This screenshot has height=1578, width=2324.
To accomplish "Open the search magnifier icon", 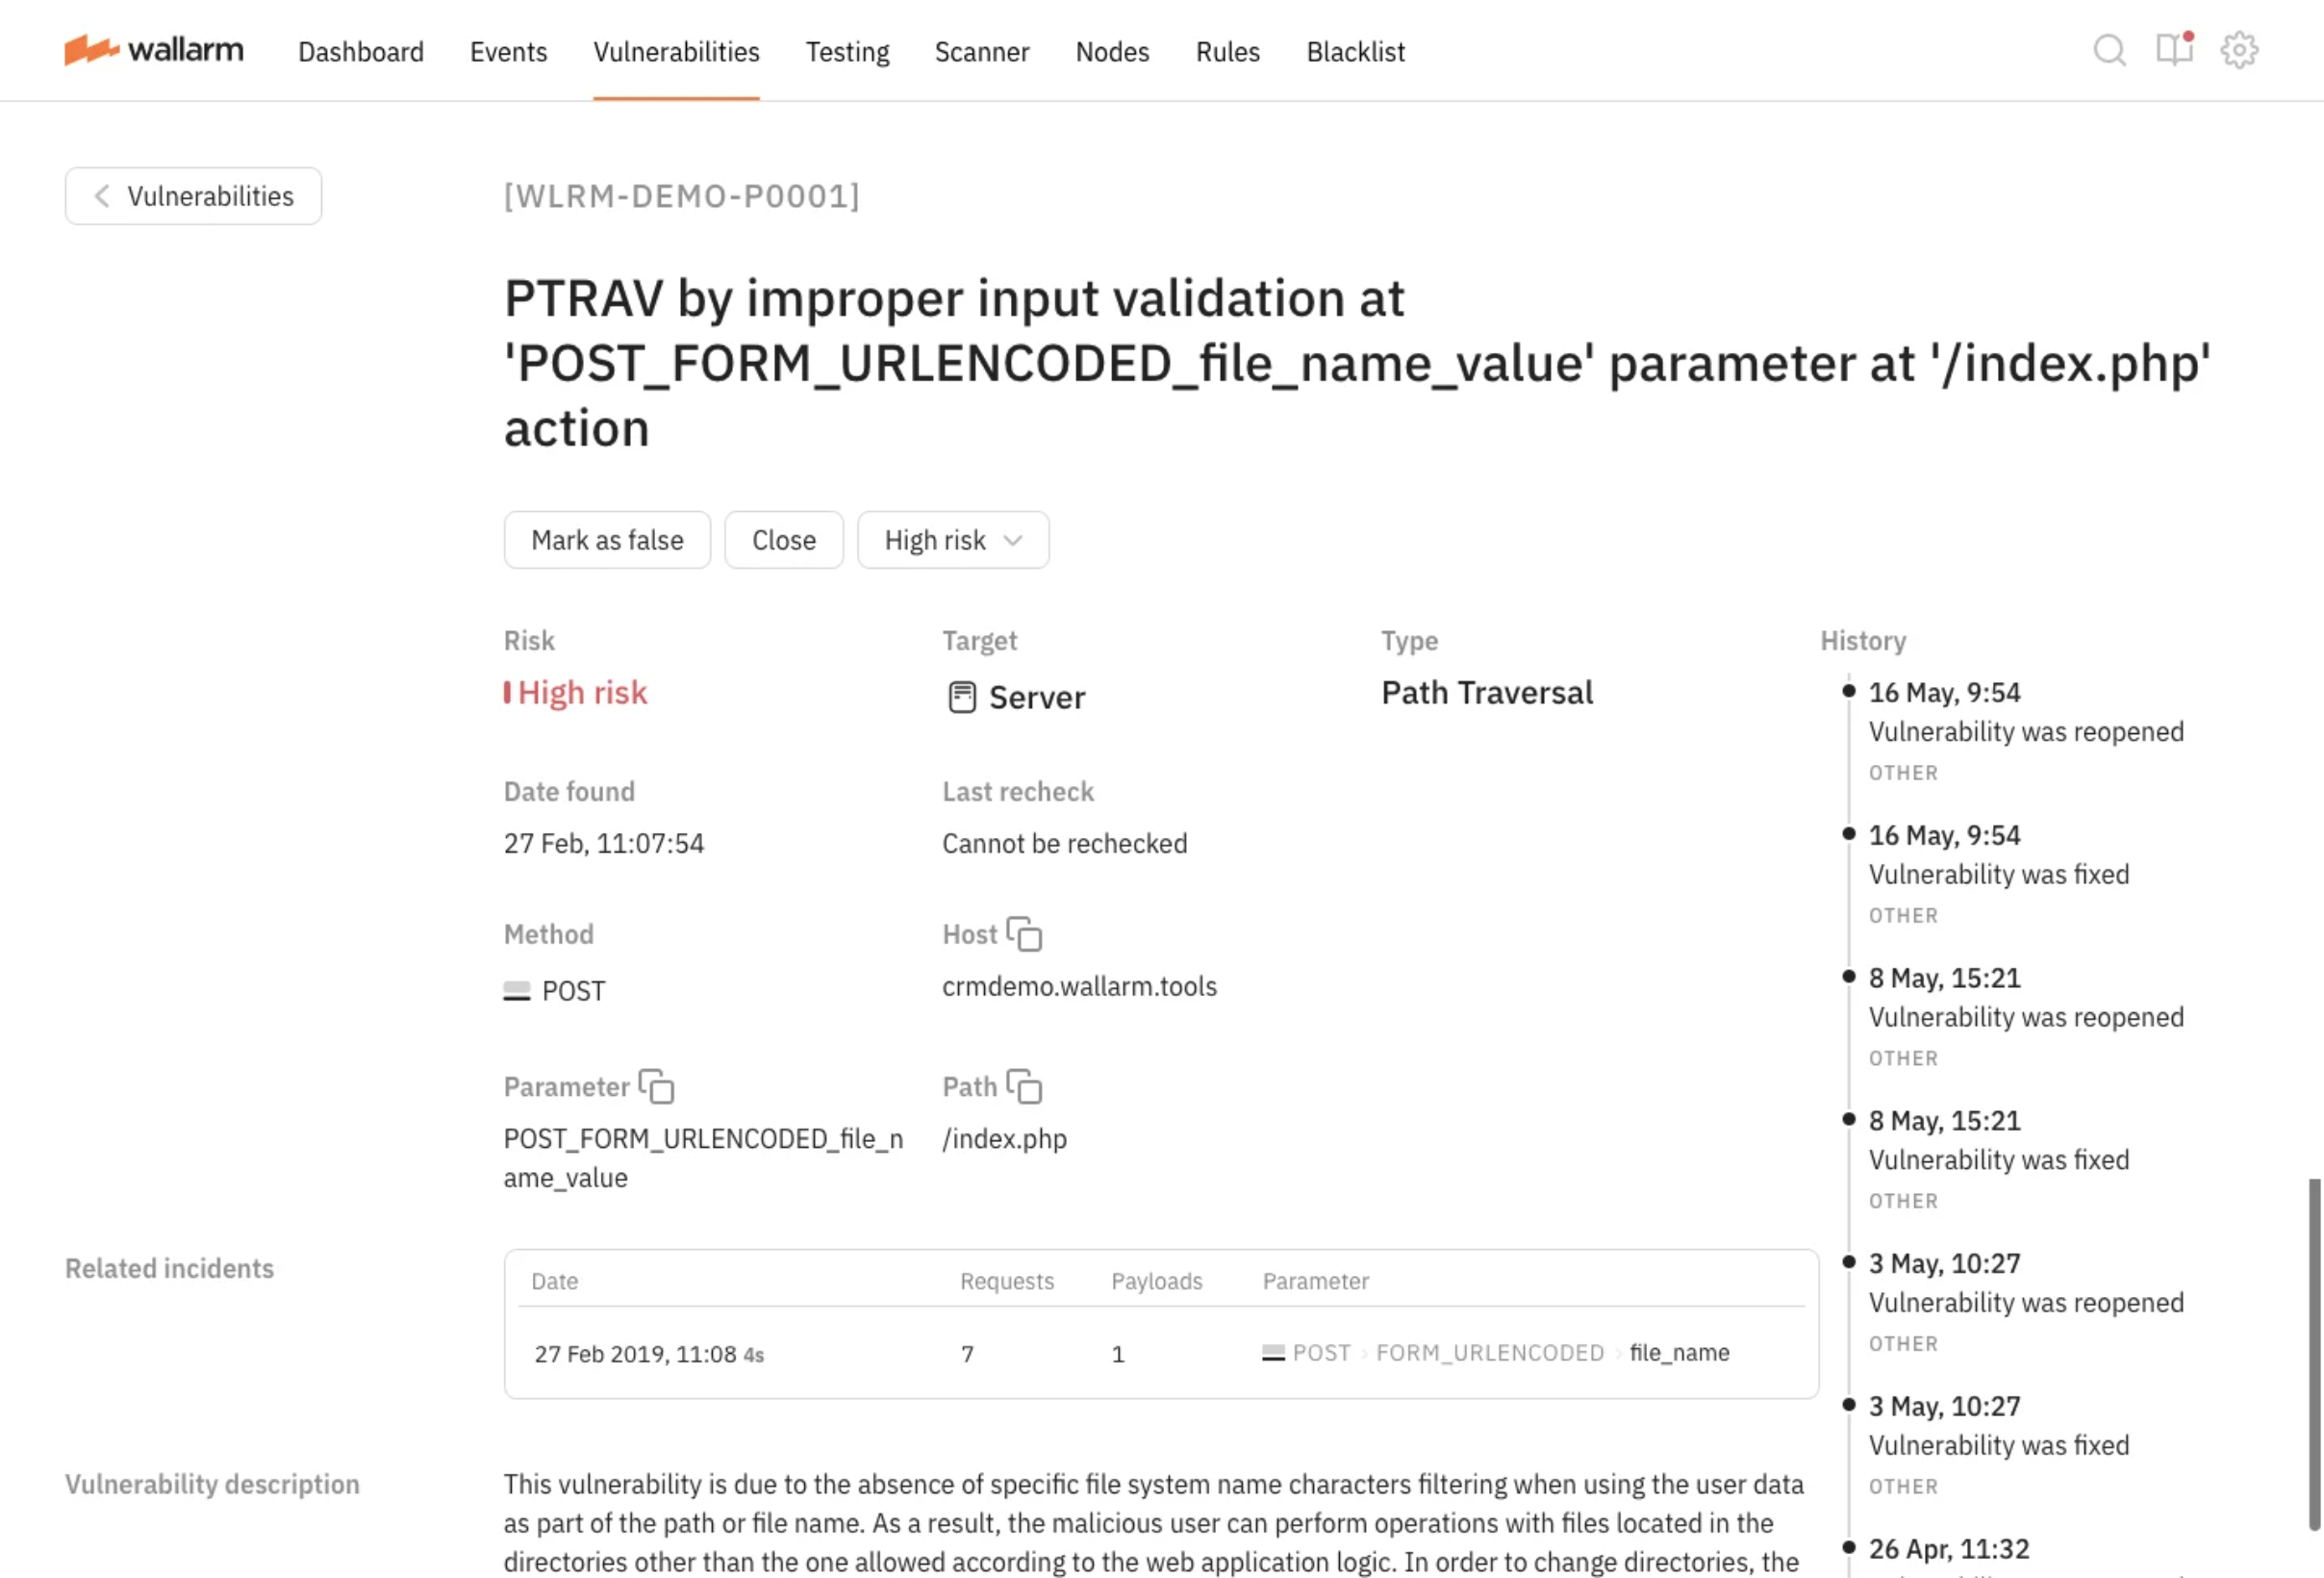I will (x=2109, y=50).
